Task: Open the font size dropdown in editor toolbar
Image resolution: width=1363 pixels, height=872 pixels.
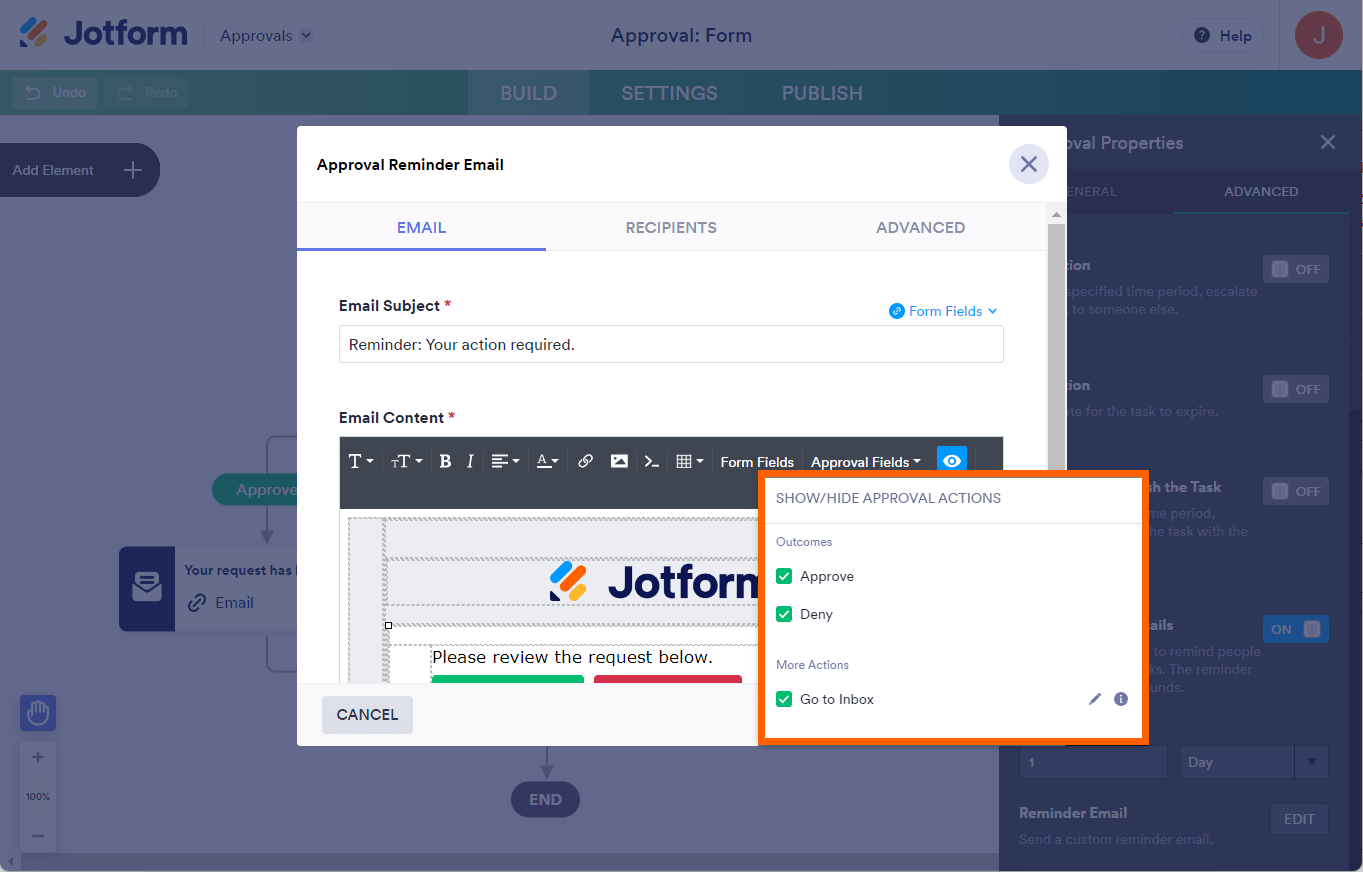Action: (406, 461)
